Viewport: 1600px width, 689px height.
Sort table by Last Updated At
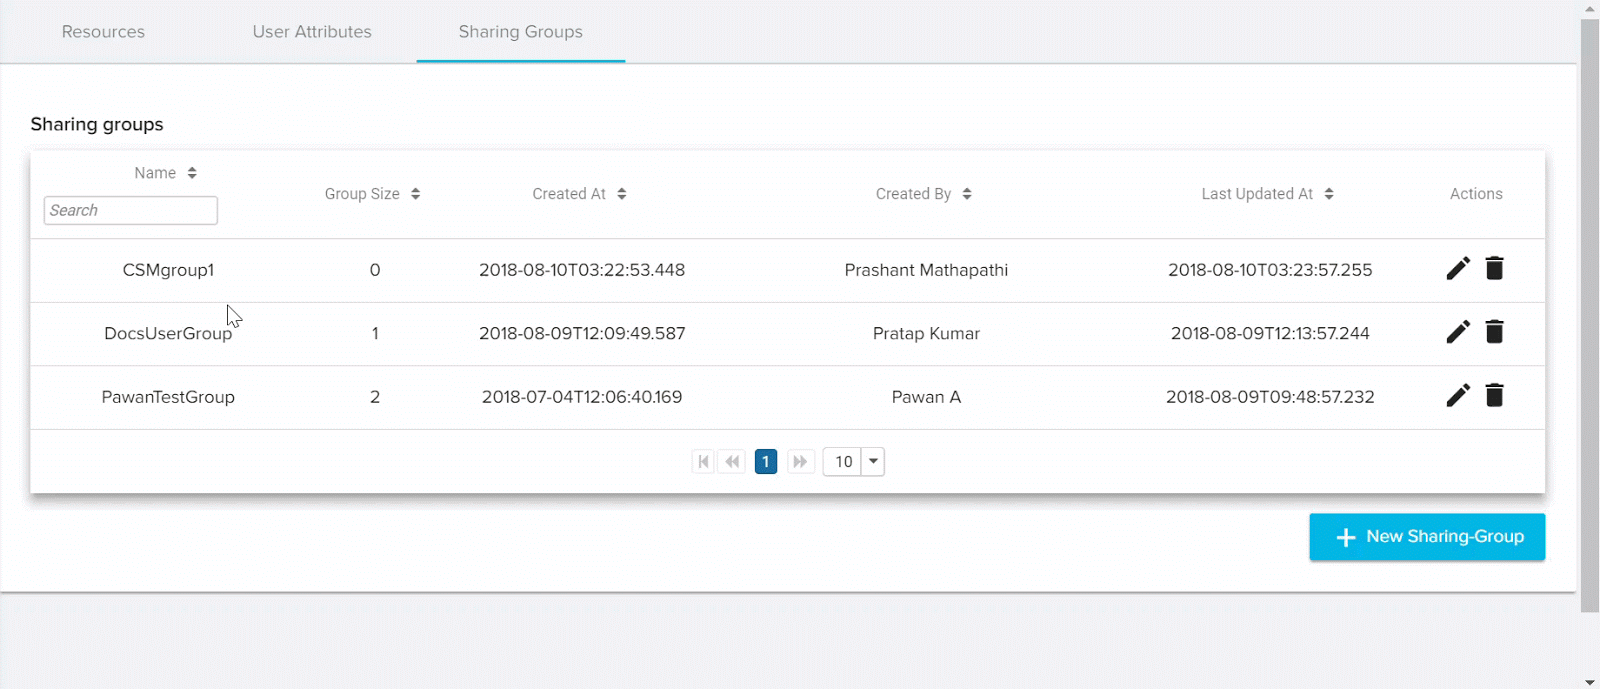pos(1328,194)
